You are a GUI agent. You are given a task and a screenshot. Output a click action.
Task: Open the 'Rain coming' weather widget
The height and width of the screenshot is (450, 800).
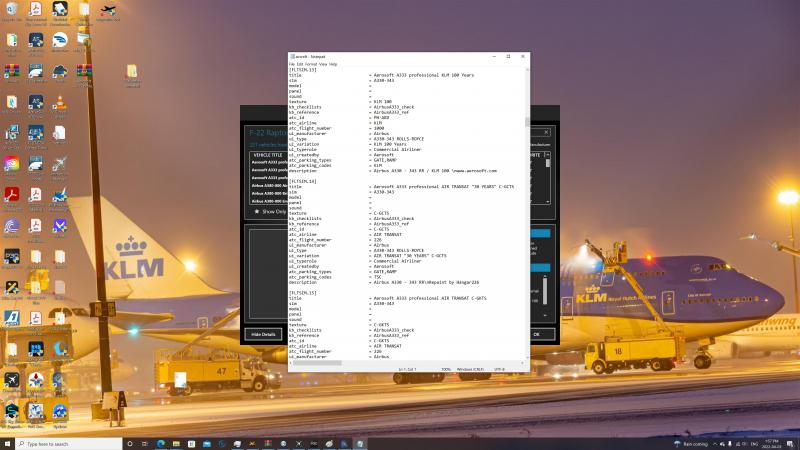[691, 444]
